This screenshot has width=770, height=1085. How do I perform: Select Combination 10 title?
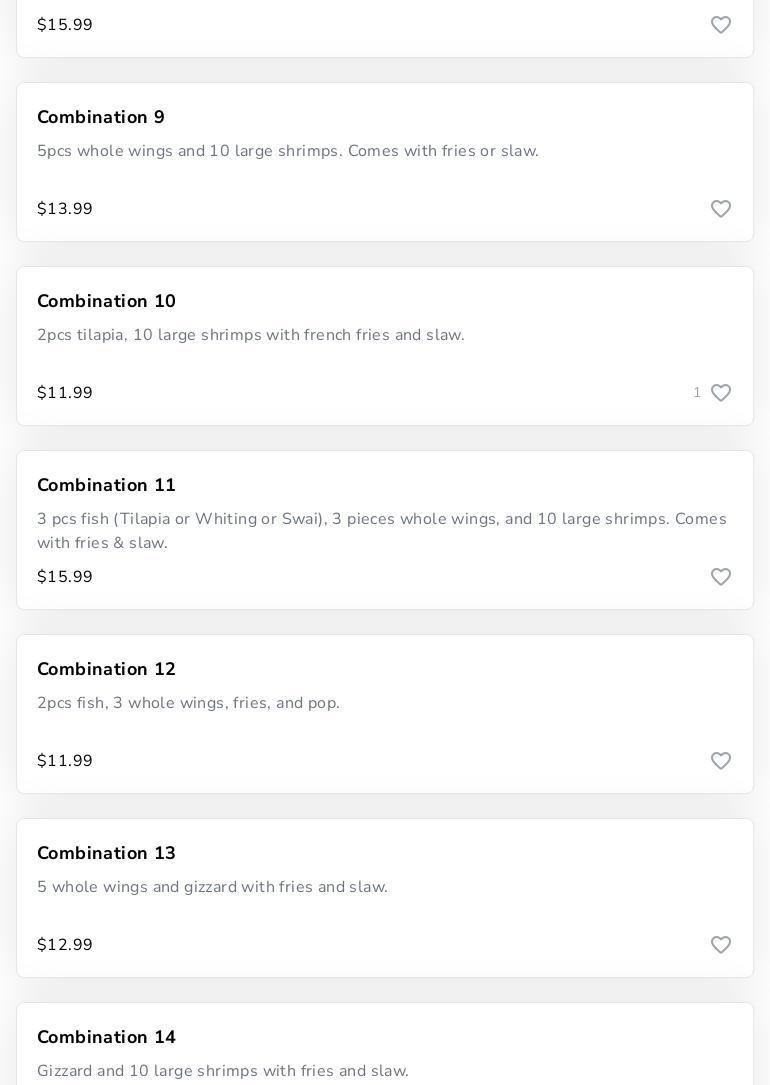106,301
